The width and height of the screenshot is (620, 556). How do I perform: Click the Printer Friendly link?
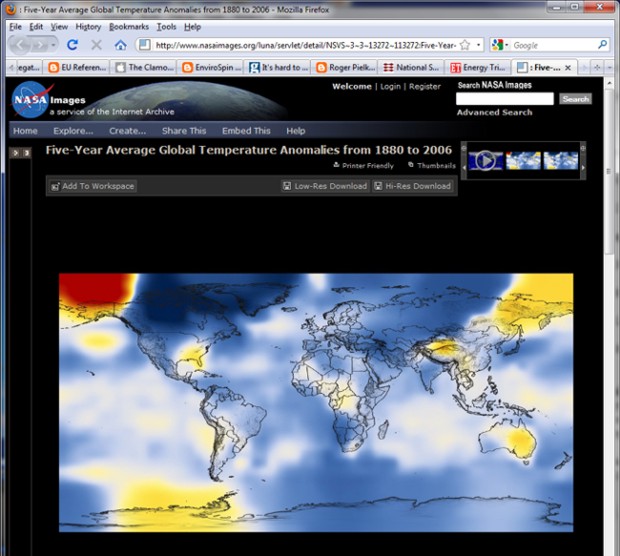pyautogui.click(x=363, y=165)
